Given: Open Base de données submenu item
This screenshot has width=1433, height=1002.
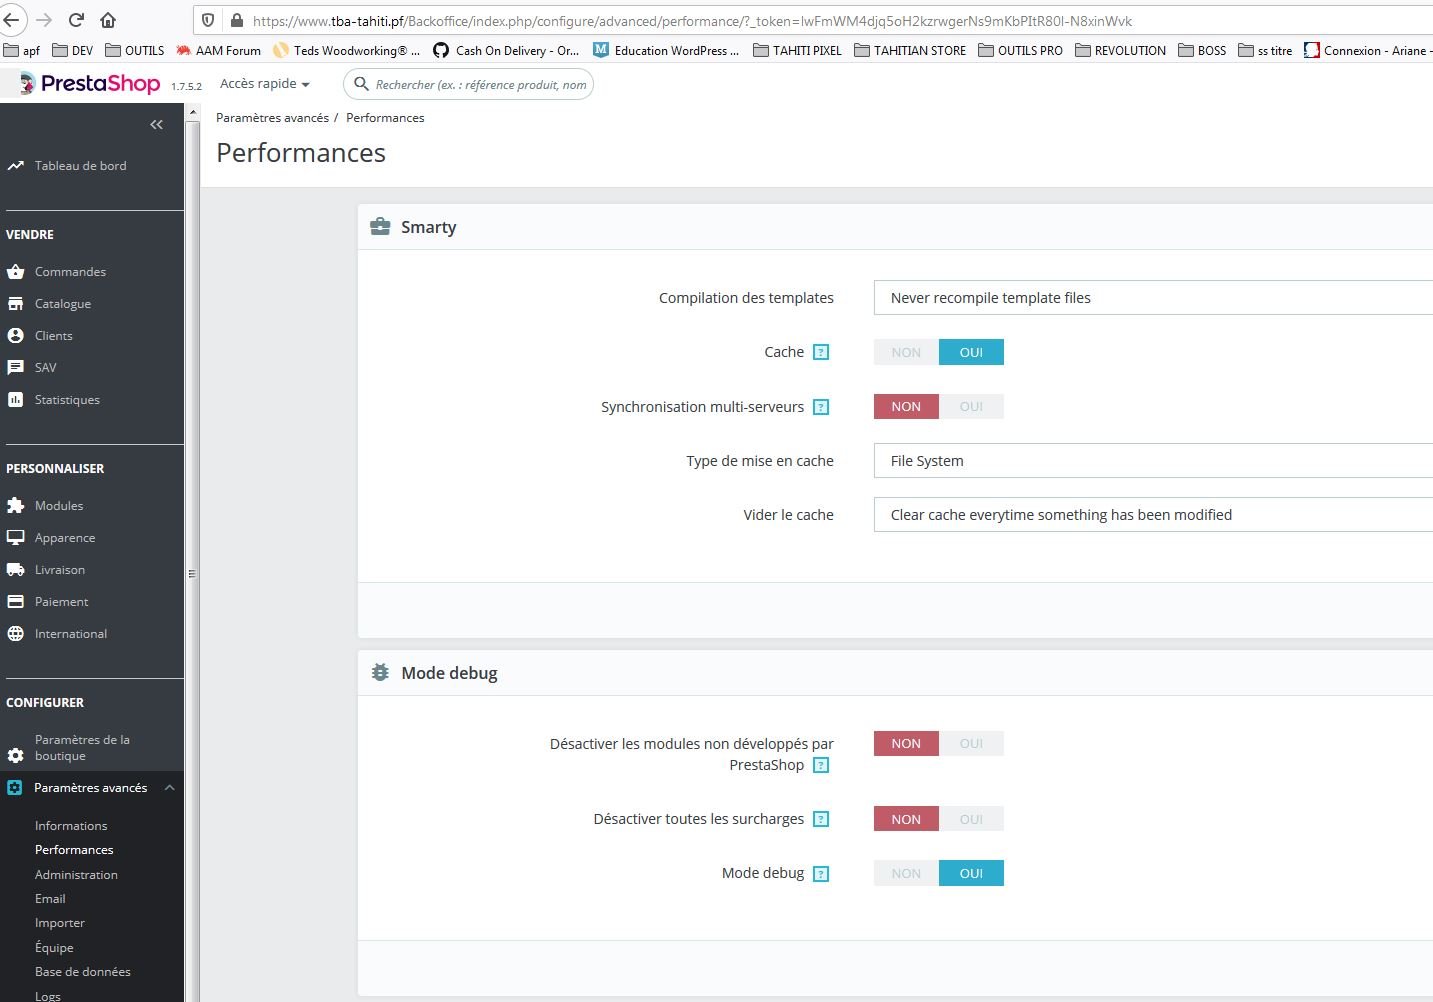Looking at the screenshot, I should [83, 972].
